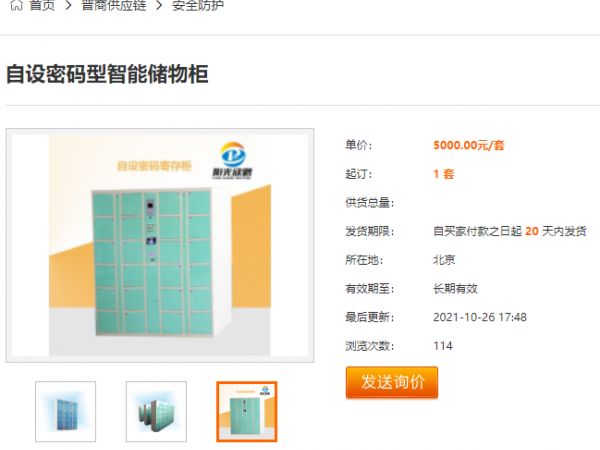Select the angled lockers middle thumbnail

click(x=156, y=412)
